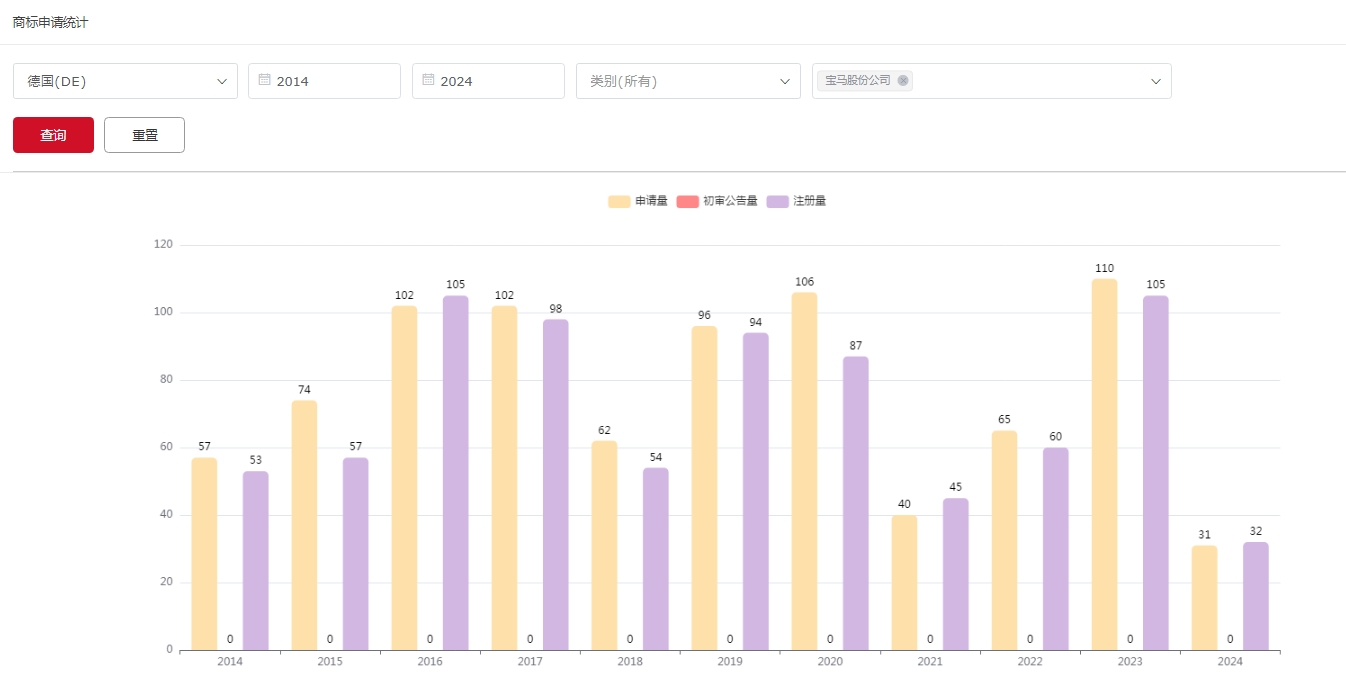Click calendar icon in 2024 end-year field
Screen dimensions: 1346x698
point(428,80)
